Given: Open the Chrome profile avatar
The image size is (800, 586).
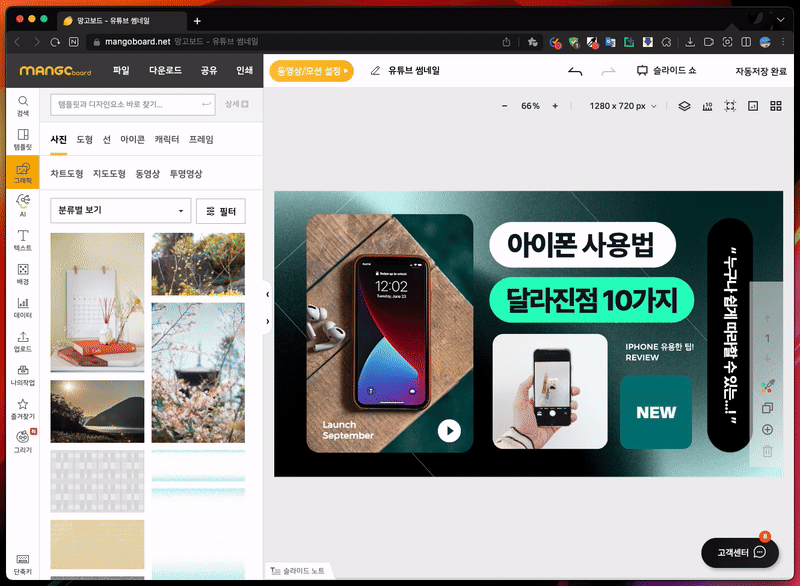Looking at the screenshot, I should [x=765, y=42].
